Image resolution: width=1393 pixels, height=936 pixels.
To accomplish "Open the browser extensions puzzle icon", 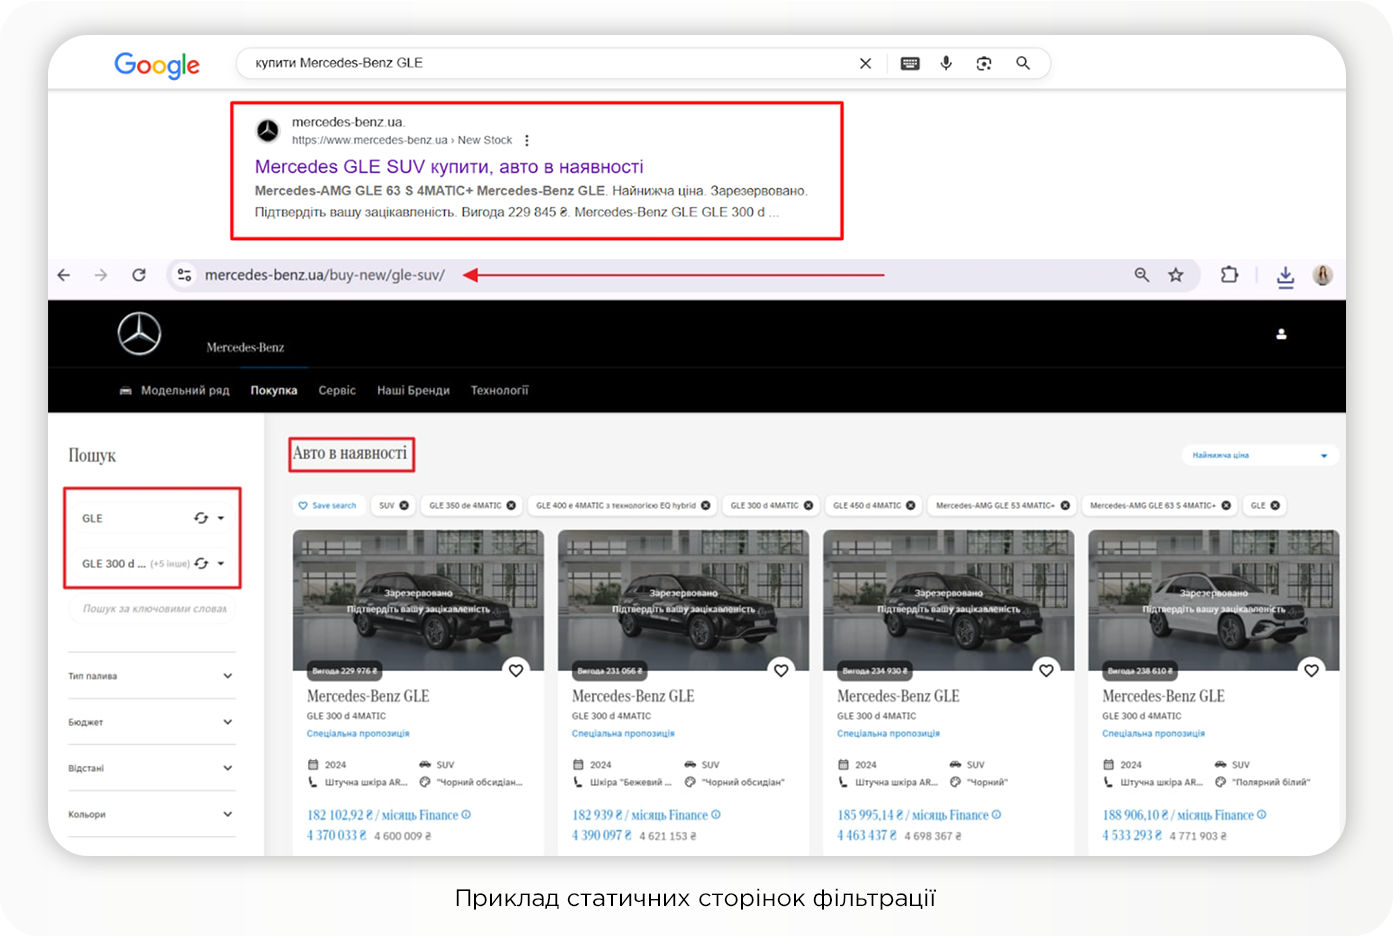I will (1229, 275).
